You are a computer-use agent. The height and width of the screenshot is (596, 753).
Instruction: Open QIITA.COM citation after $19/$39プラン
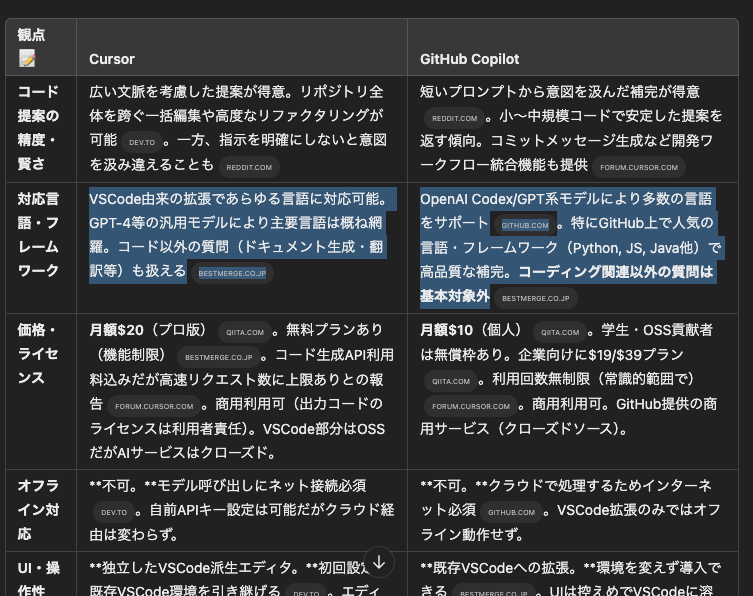(451, 381)
